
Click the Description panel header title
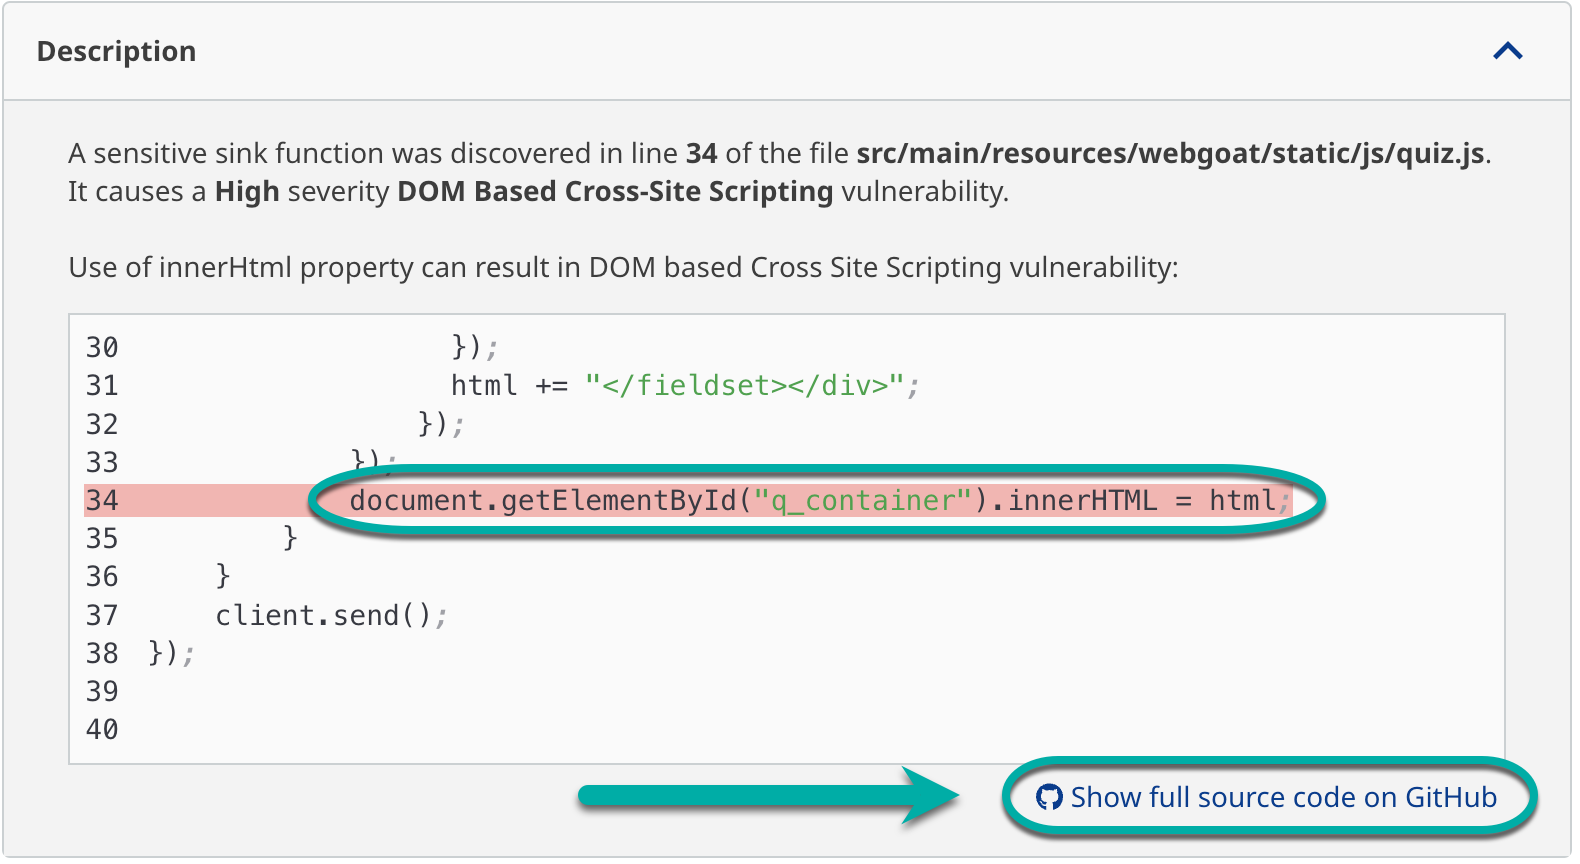pos(116,52)
